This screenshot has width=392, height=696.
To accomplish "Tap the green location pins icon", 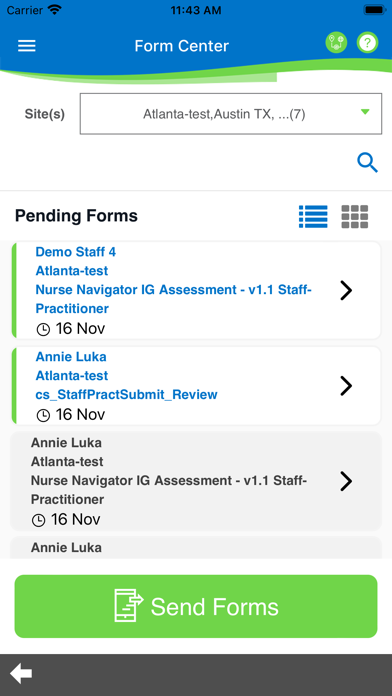I will [336, 43].
